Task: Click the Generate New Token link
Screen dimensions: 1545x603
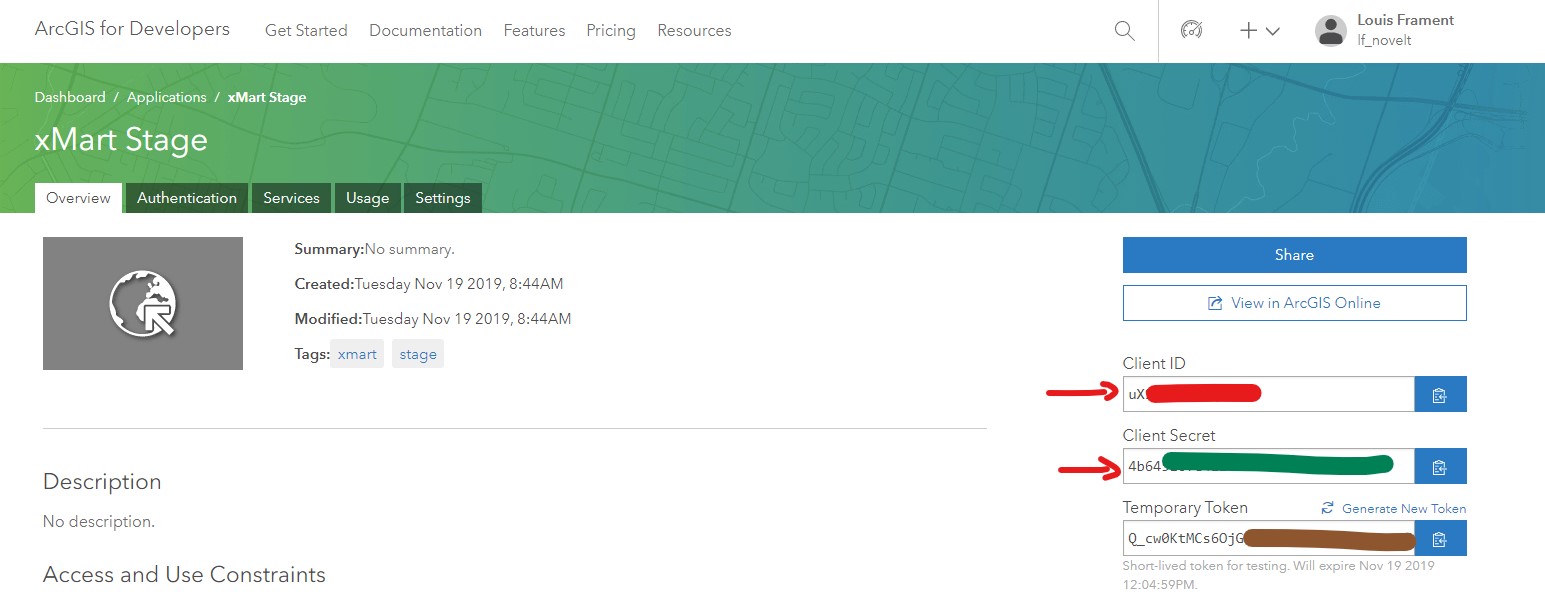Action: tap(1394, 508)
